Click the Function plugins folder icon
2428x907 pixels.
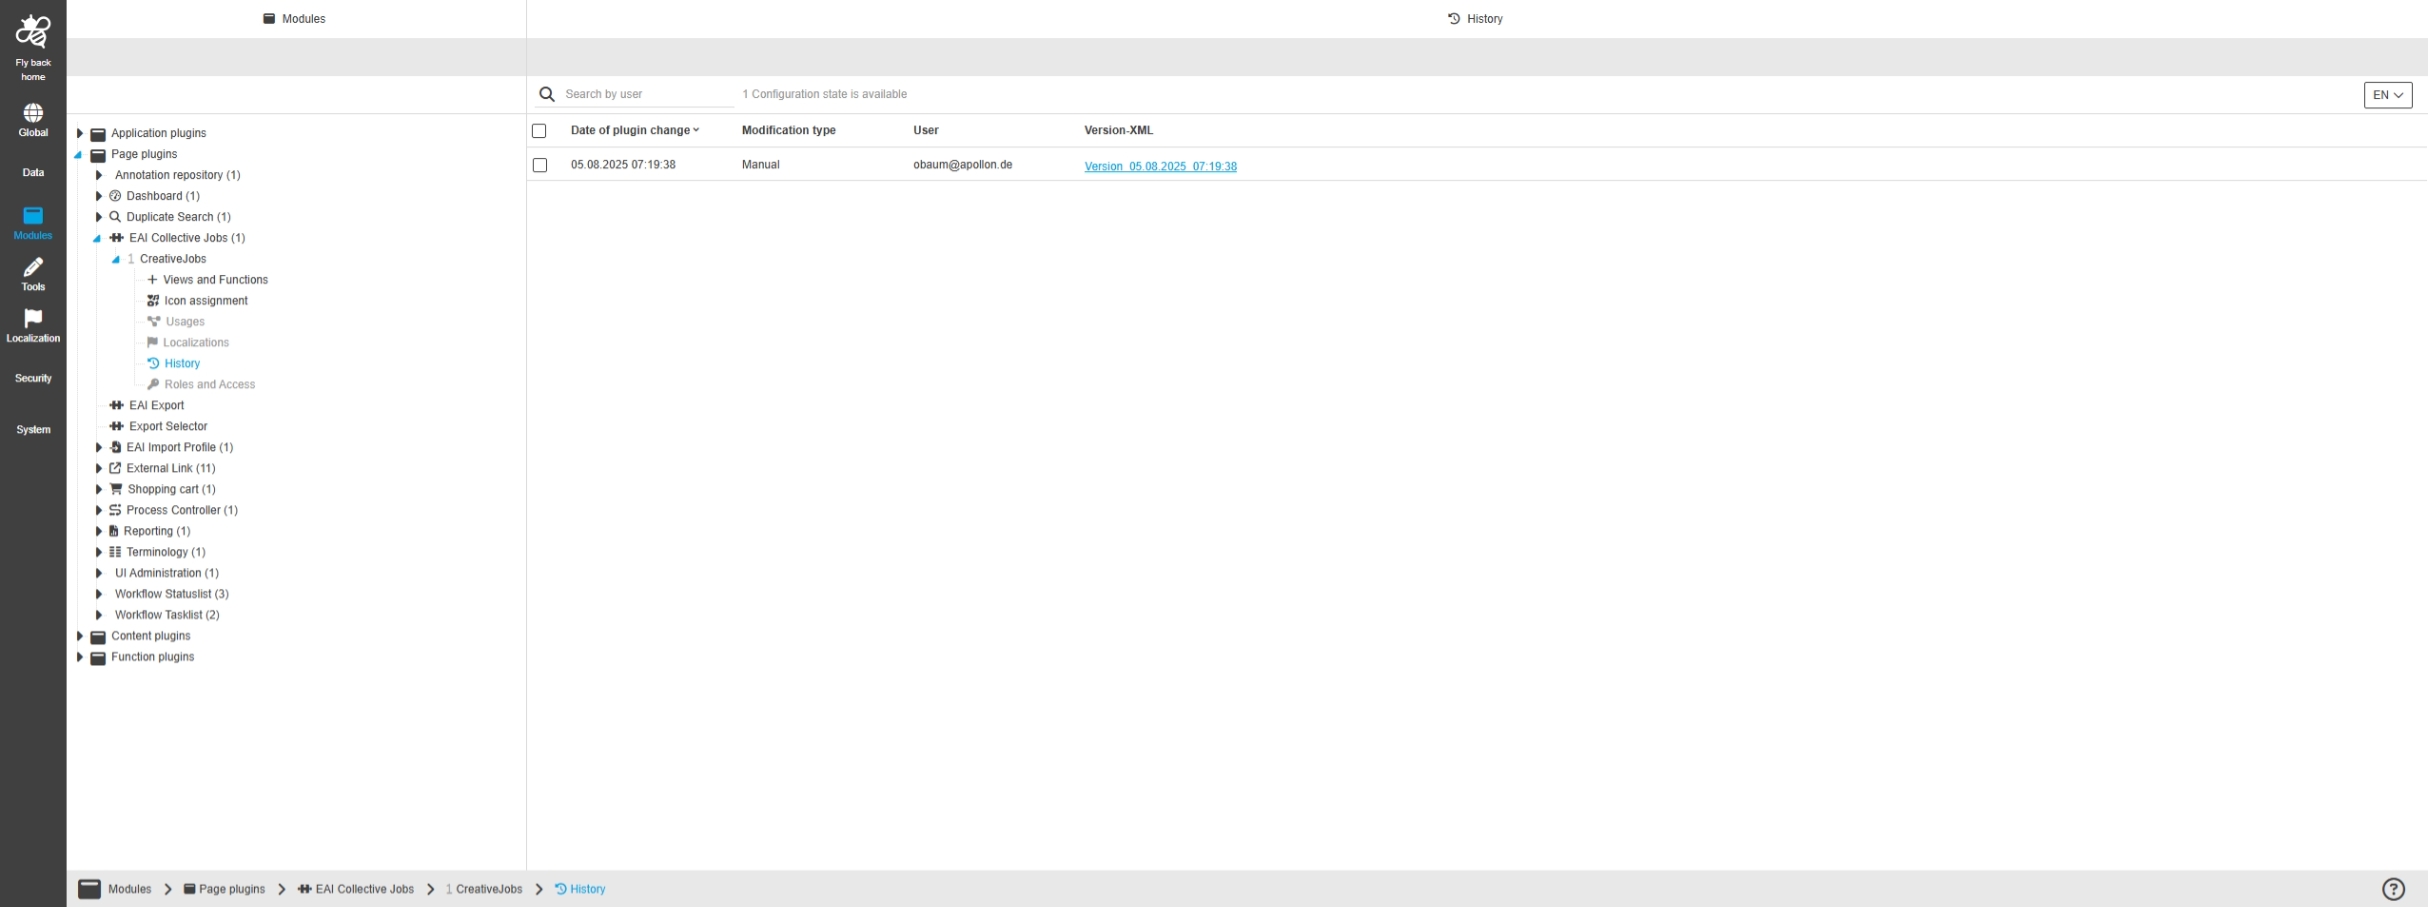coord(98,658)
